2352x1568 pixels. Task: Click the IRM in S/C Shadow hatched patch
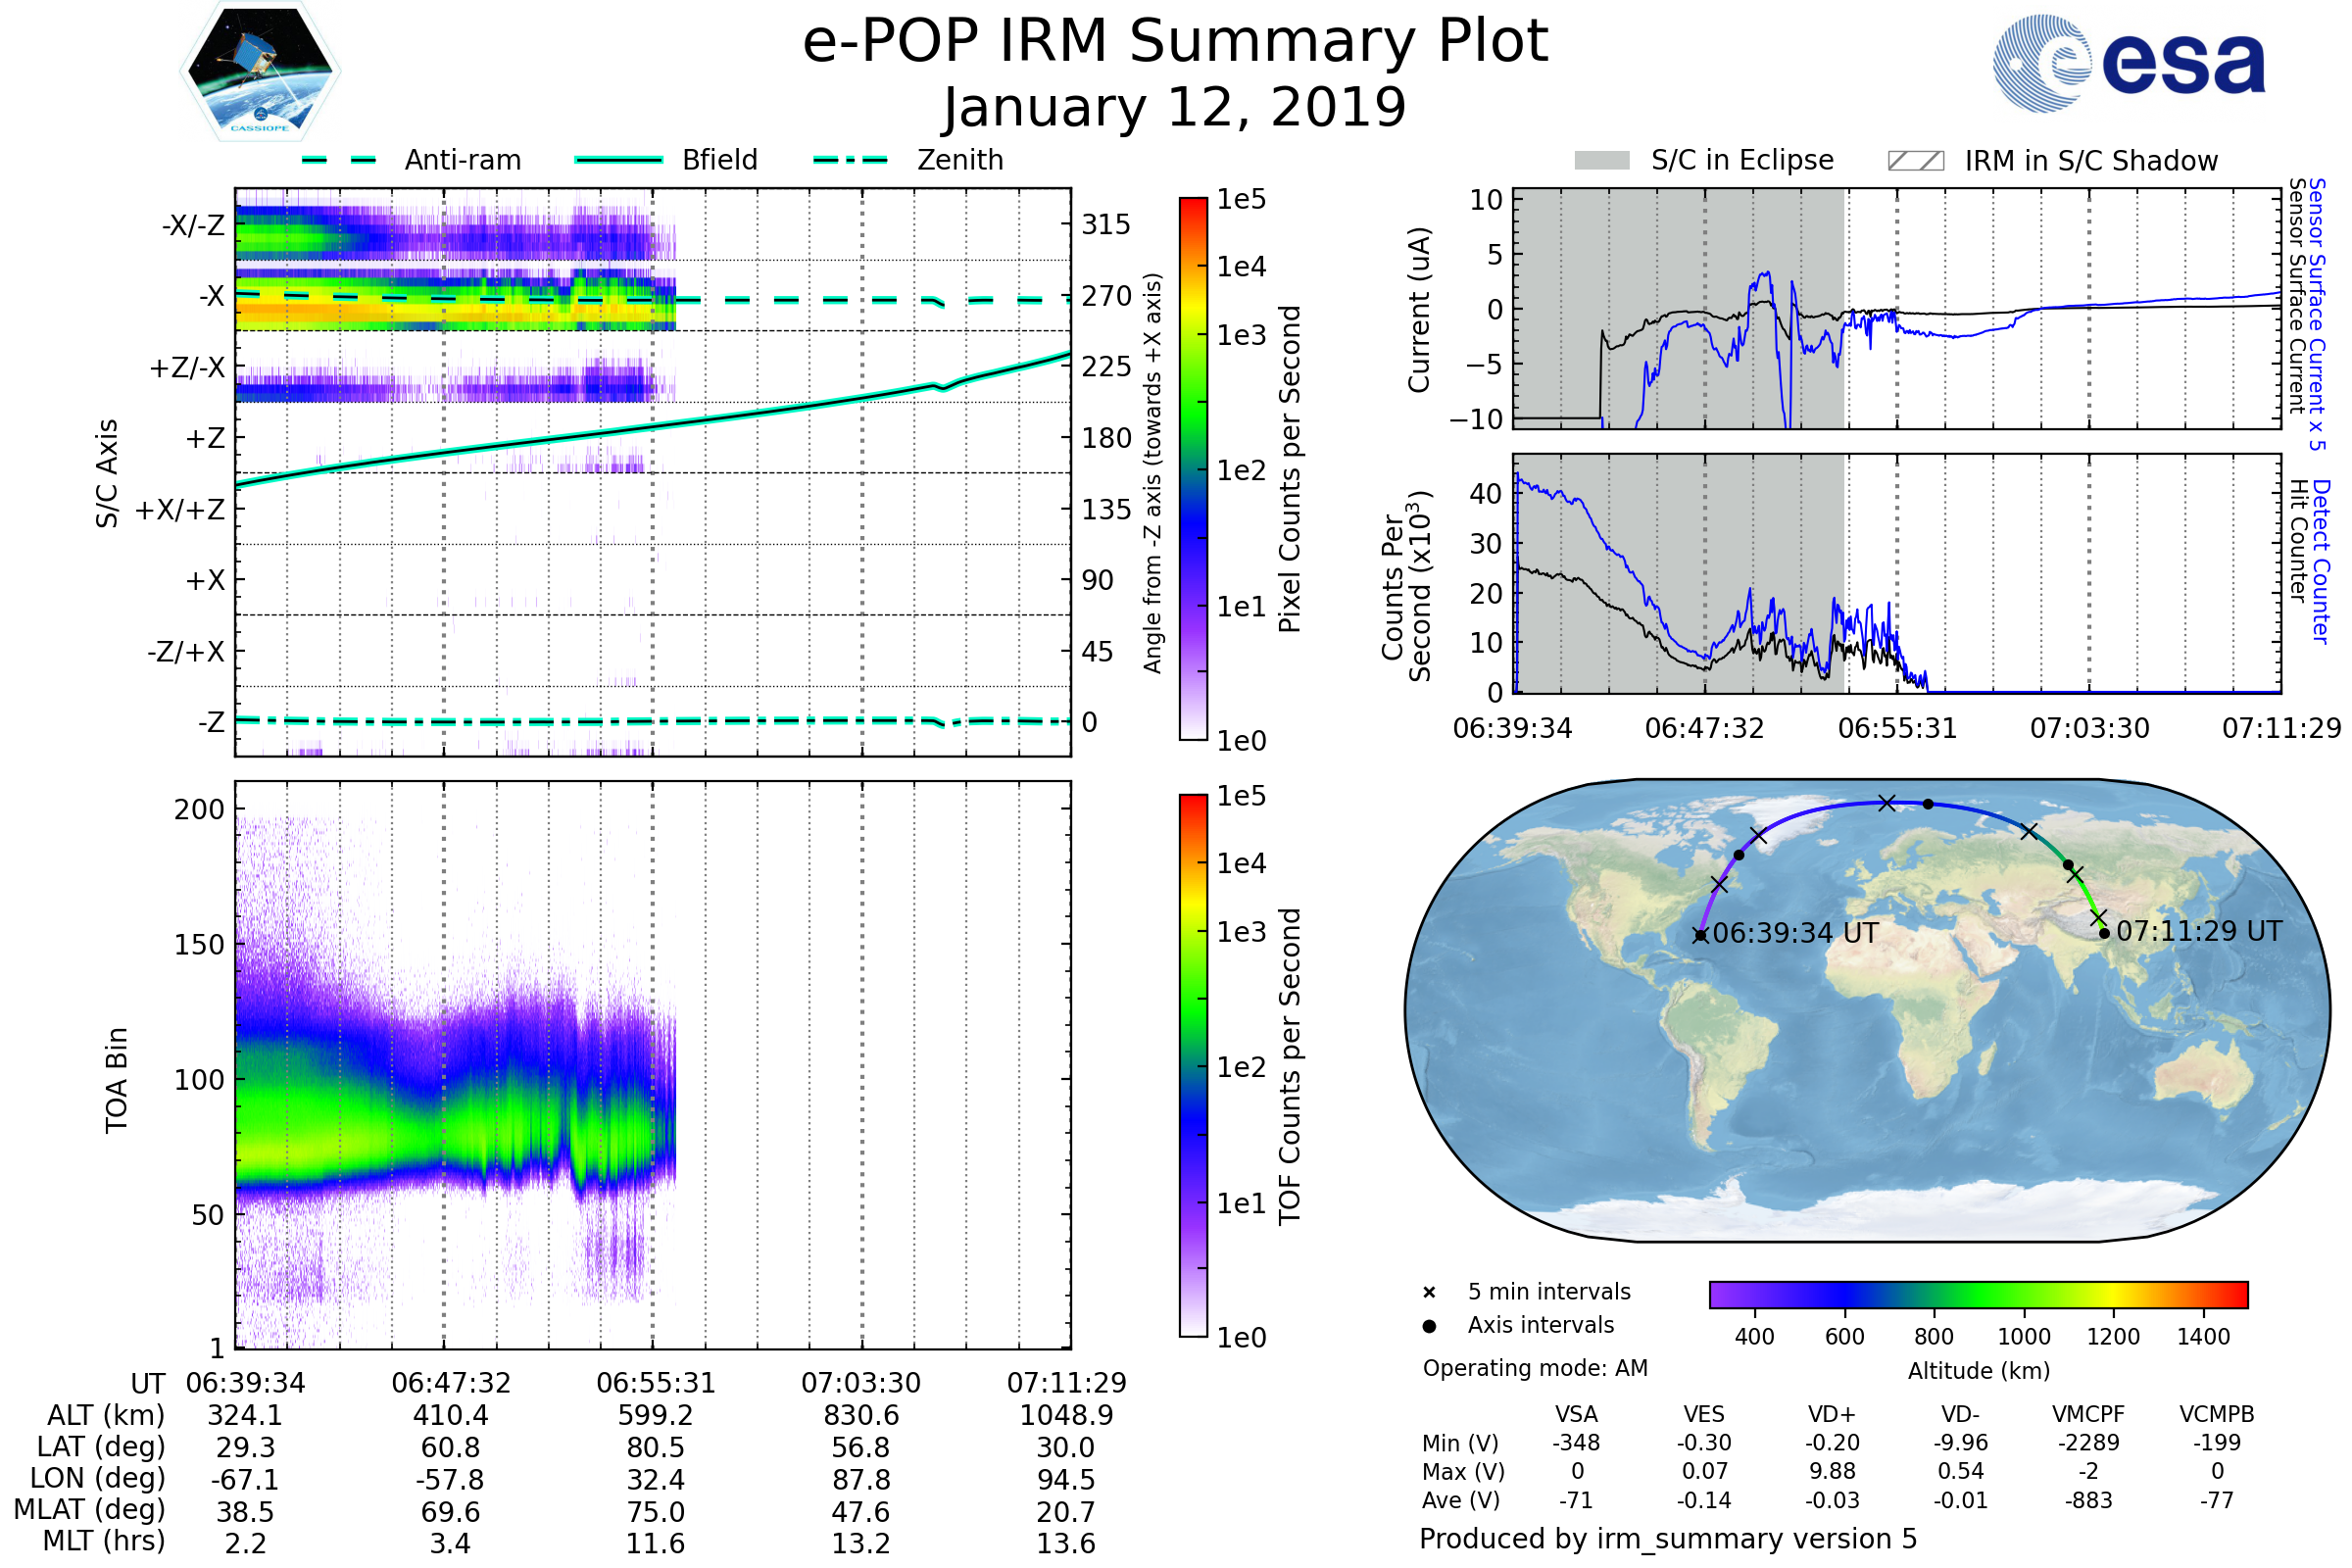pos(1915,161)
